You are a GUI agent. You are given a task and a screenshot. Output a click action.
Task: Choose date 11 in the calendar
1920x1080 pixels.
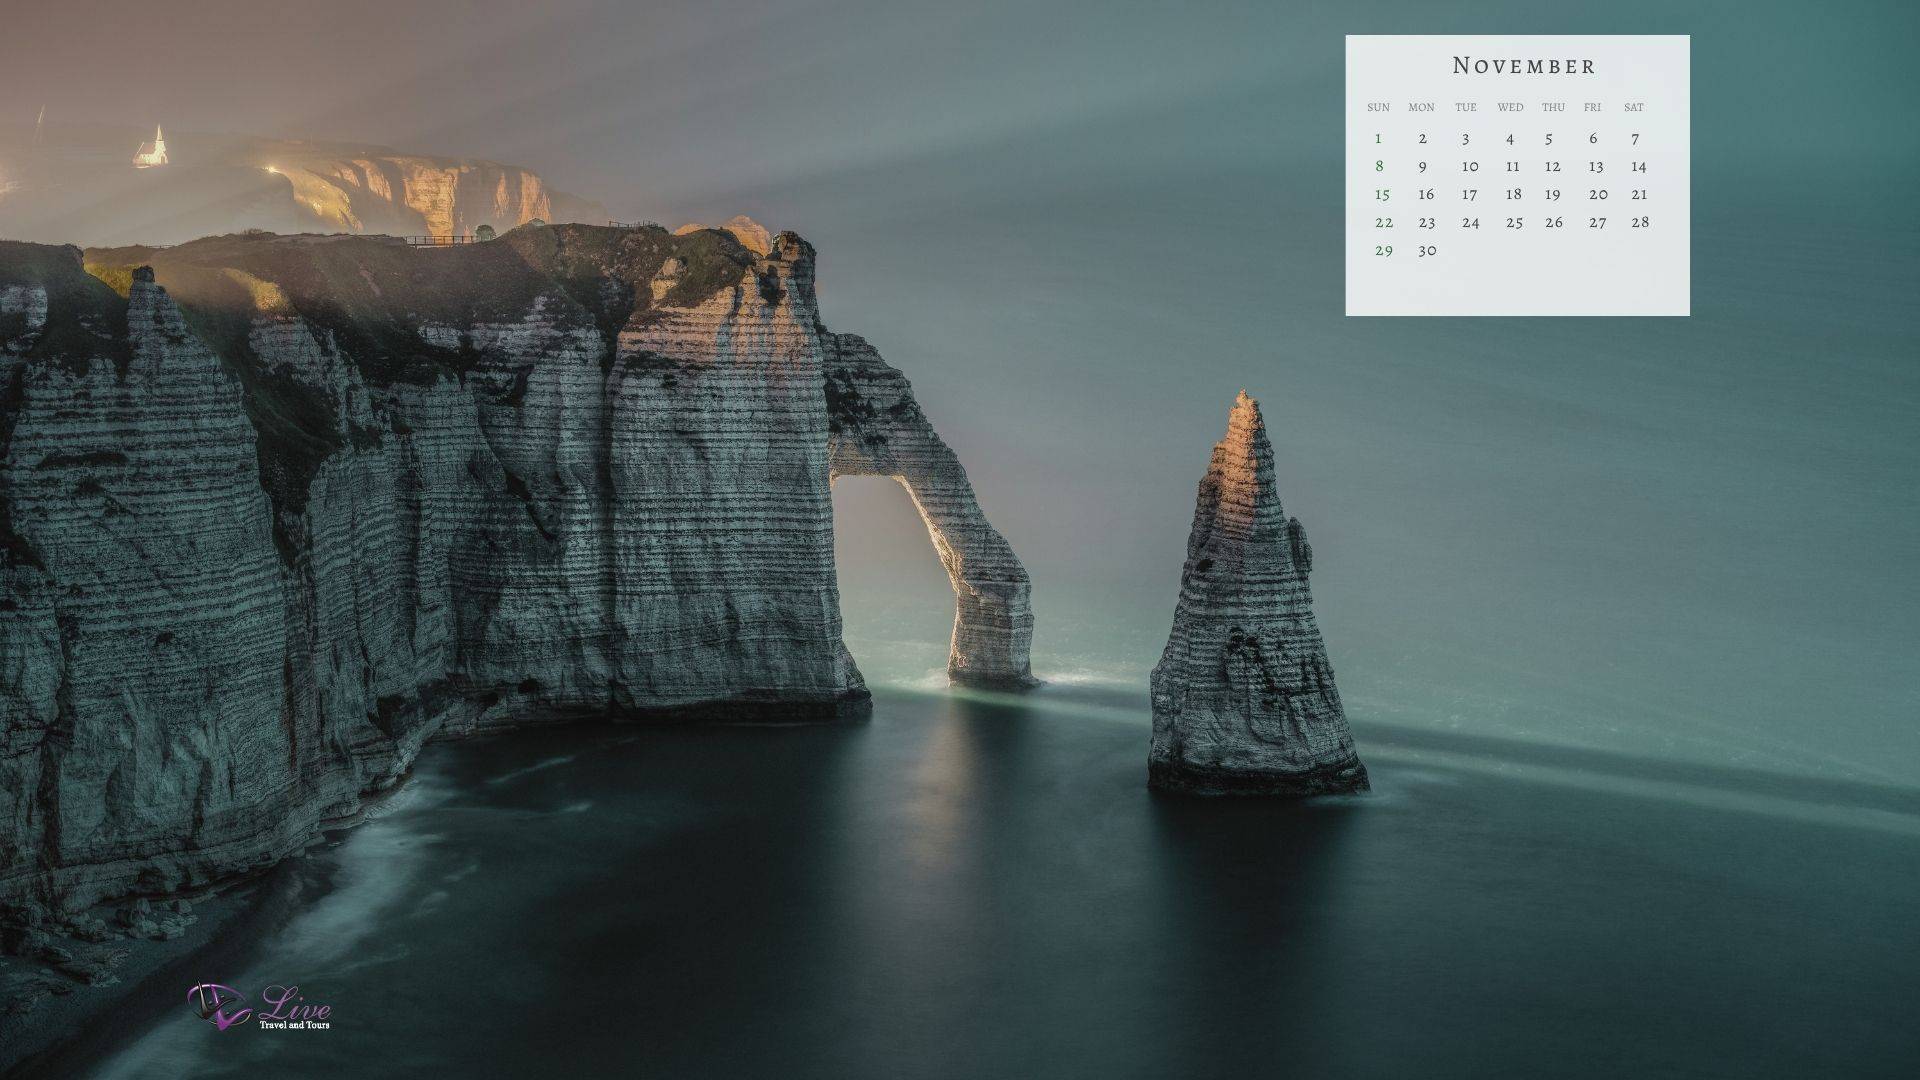(1512, 167)
